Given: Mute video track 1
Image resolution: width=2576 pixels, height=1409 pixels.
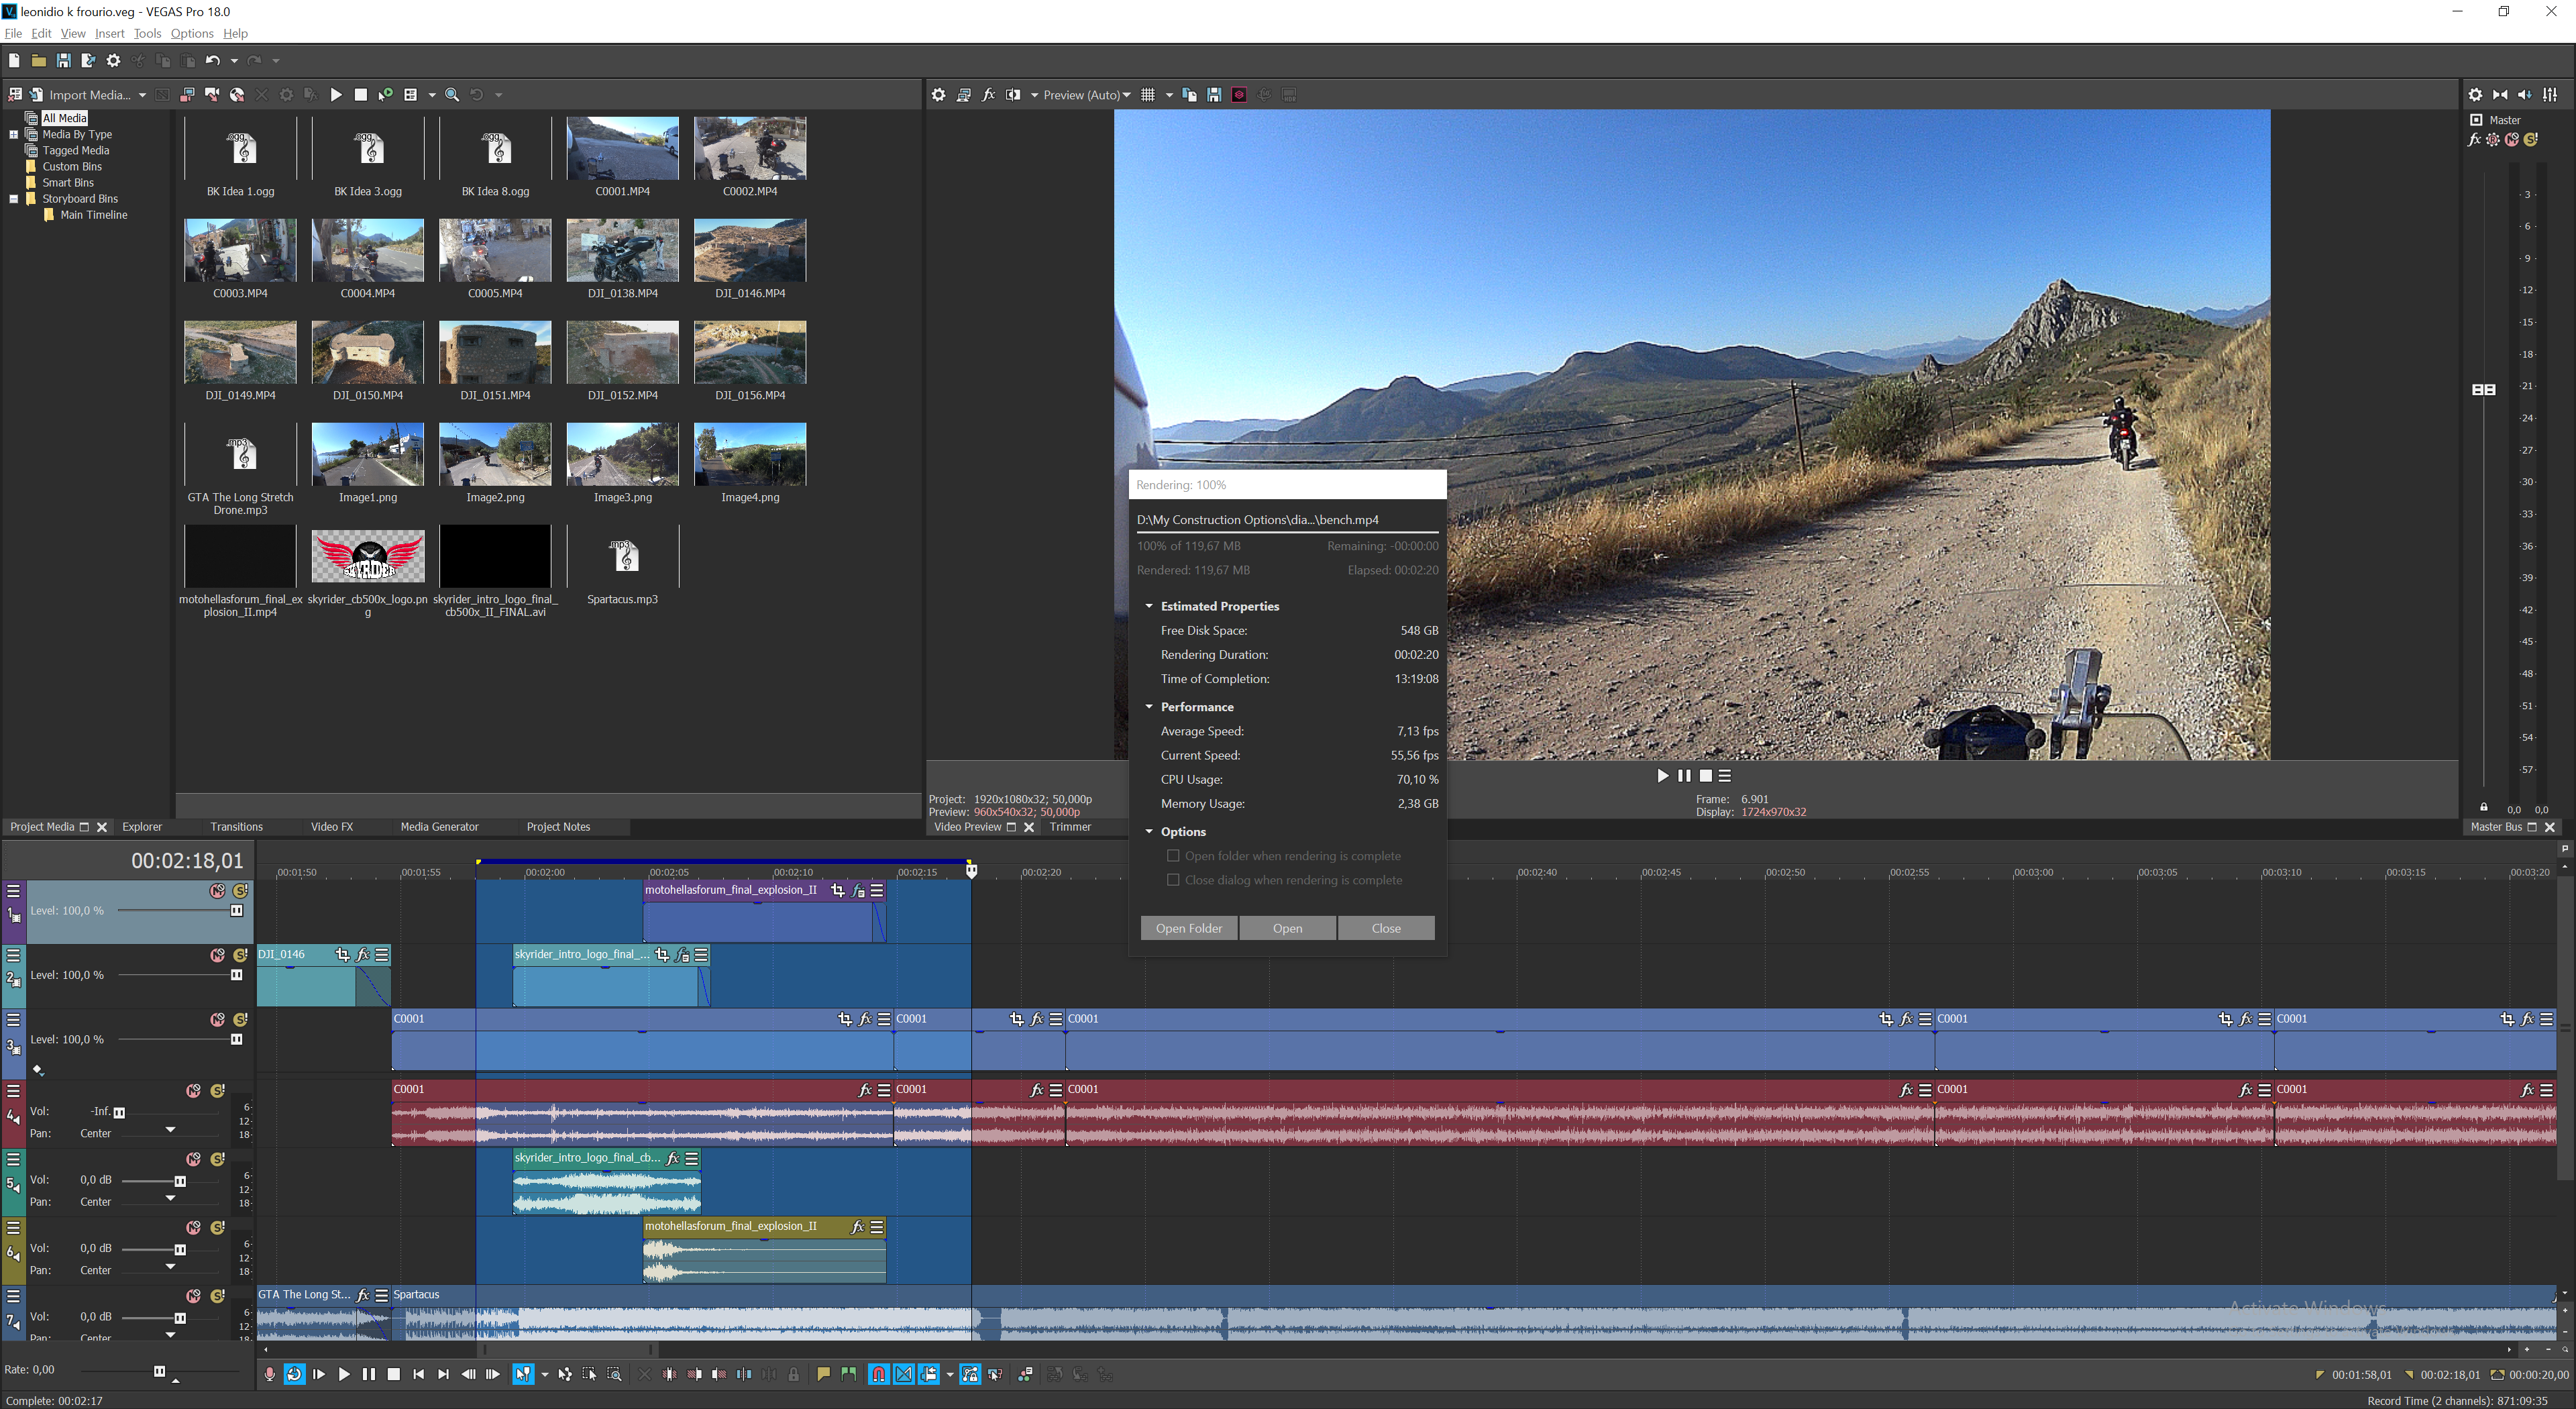Looking at the screenshot, I should [x=217, y=890].
